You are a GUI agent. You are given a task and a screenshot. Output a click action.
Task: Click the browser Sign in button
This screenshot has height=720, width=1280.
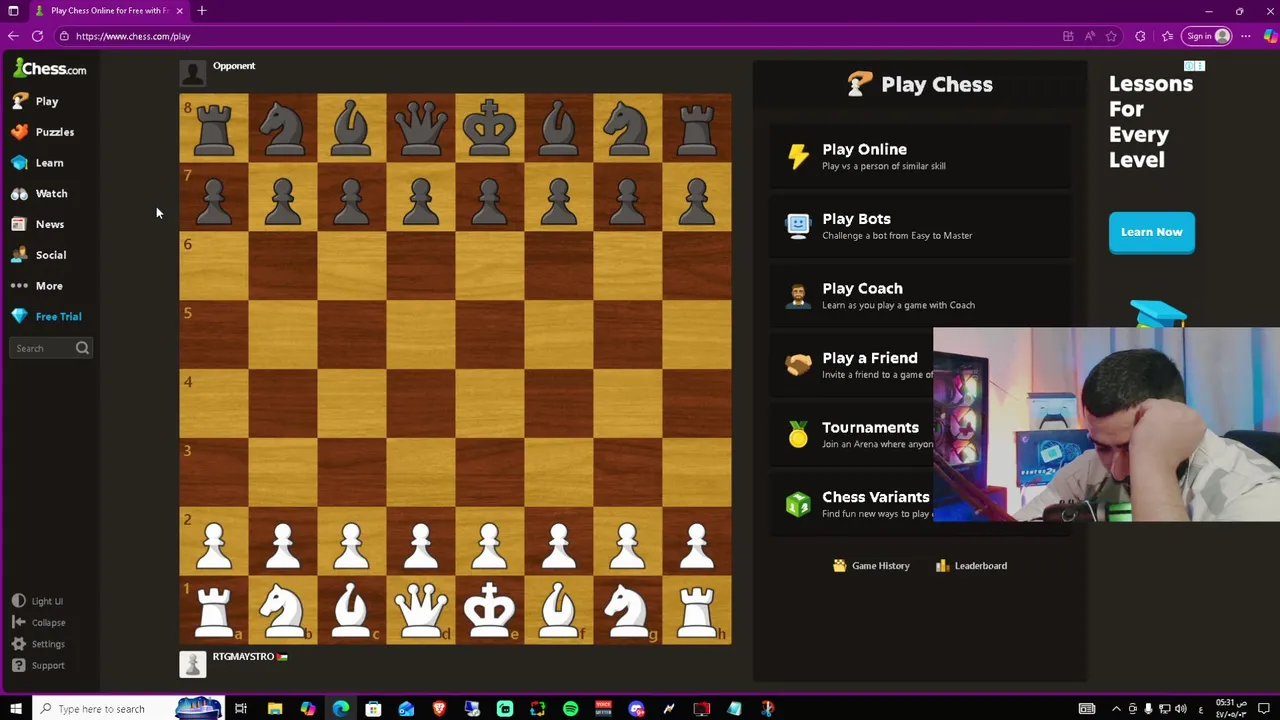tap(1207, 36)
